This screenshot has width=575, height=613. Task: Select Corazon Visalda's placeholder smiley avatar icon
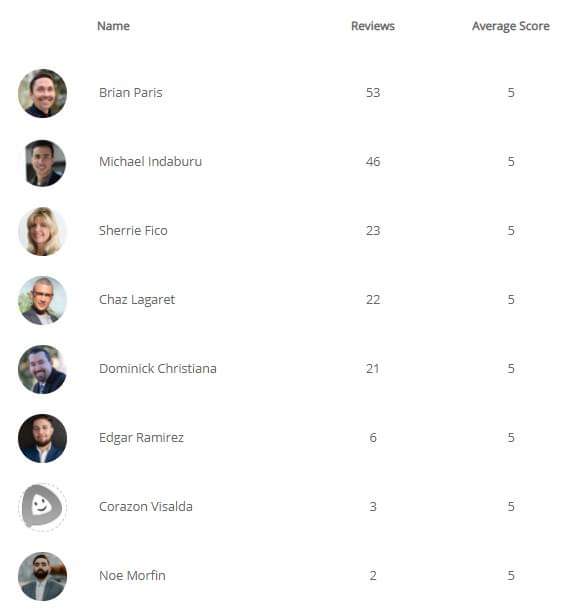43,507
